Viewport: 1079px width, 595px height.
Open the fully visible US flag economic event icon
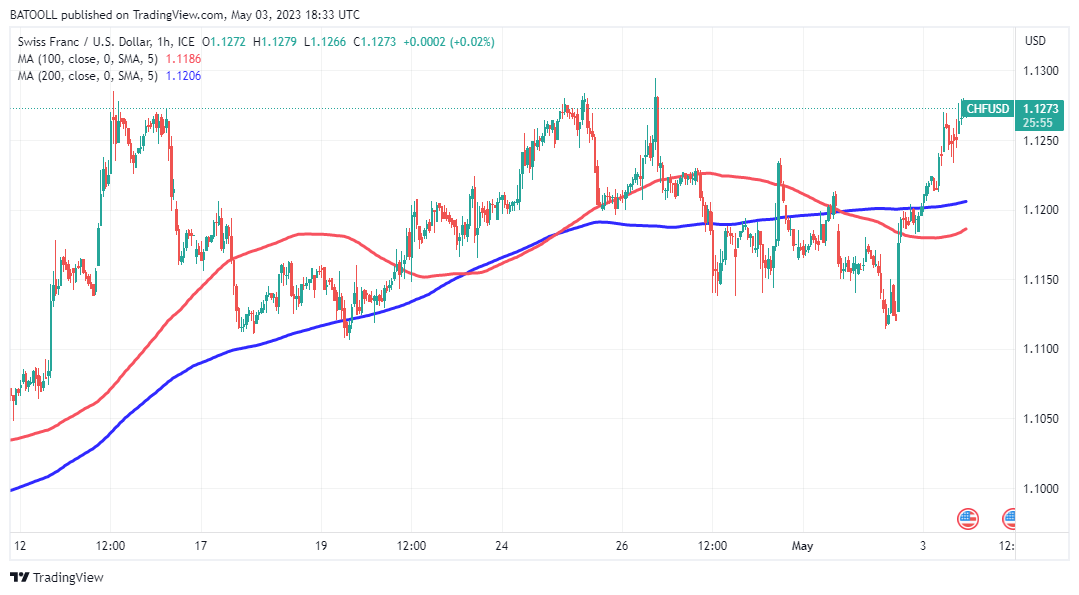967,518
